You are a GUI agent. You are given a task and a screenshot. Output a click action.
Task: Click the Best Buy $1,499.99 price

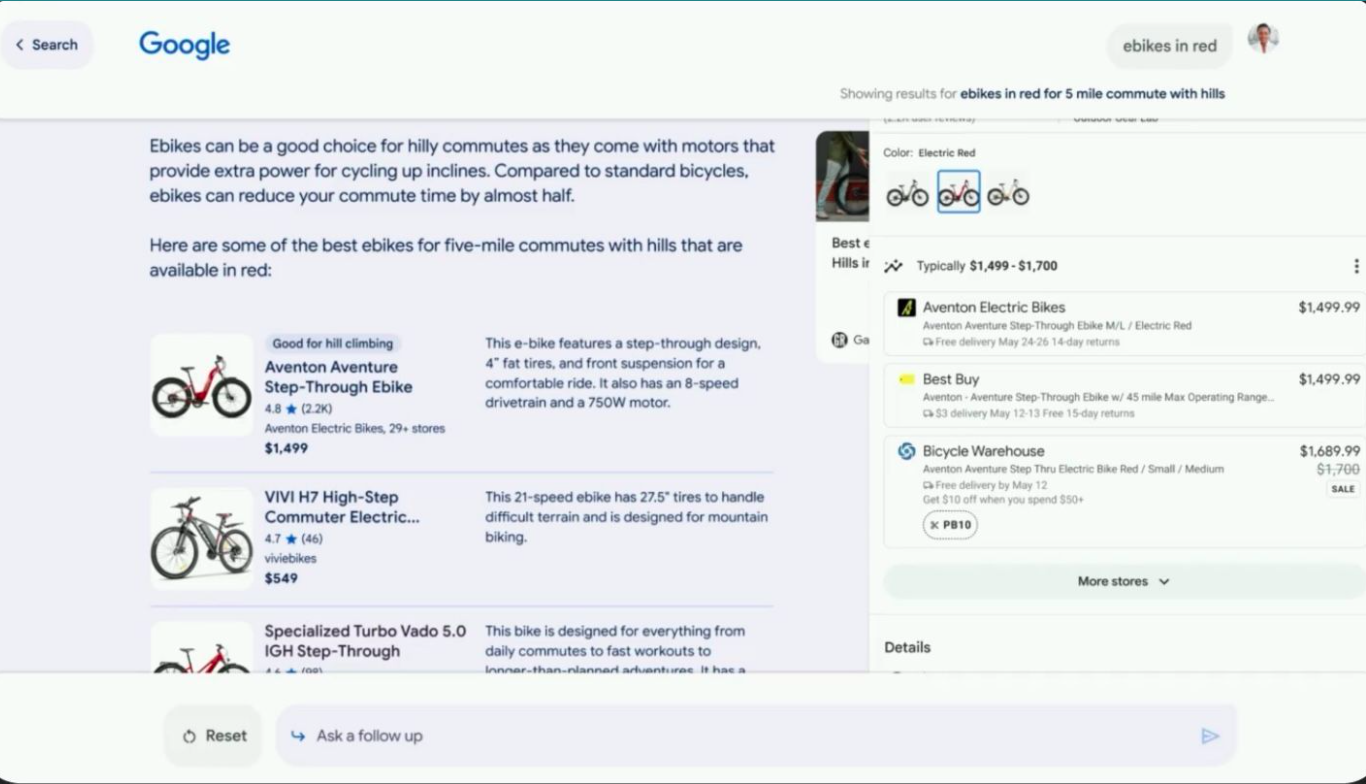tap(1329, 379)
